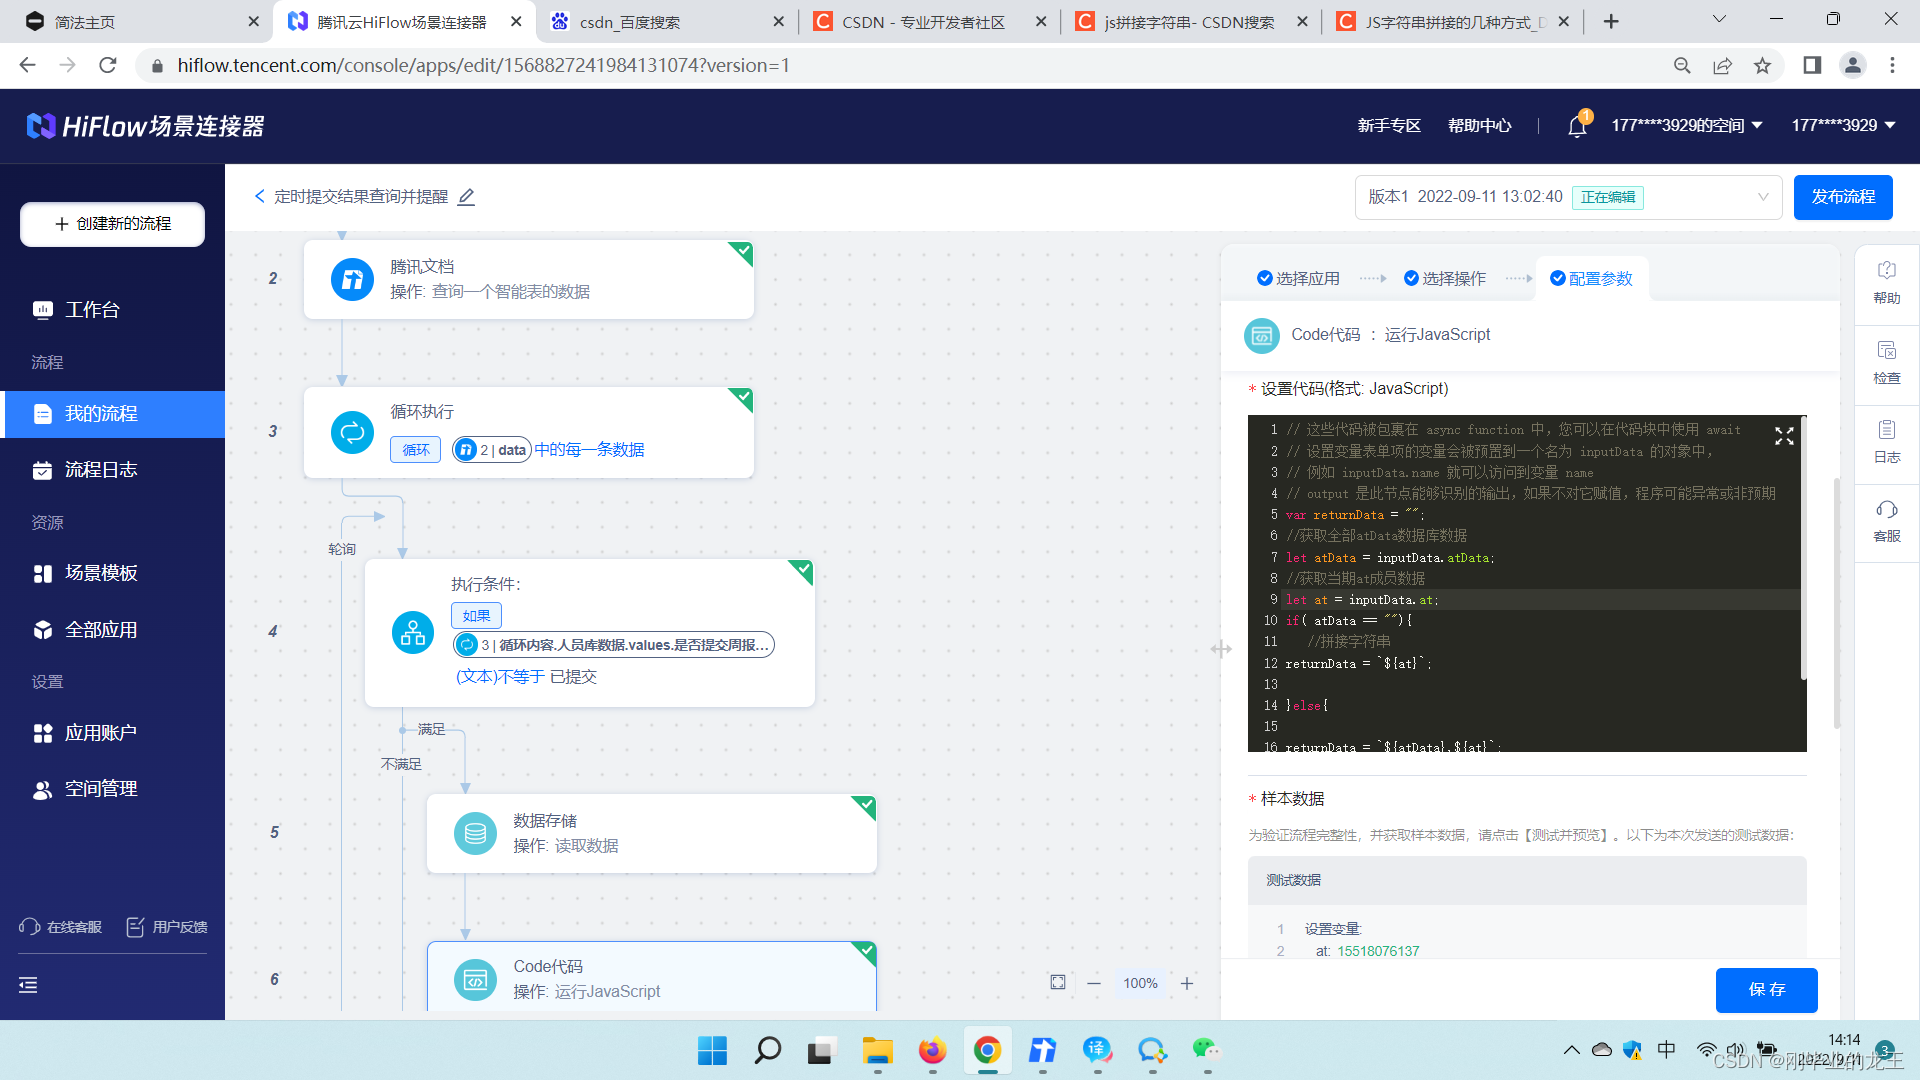Open the 检查 check panel icon
This screenshot has height=1080, width=1920.
pos(1886,362)
